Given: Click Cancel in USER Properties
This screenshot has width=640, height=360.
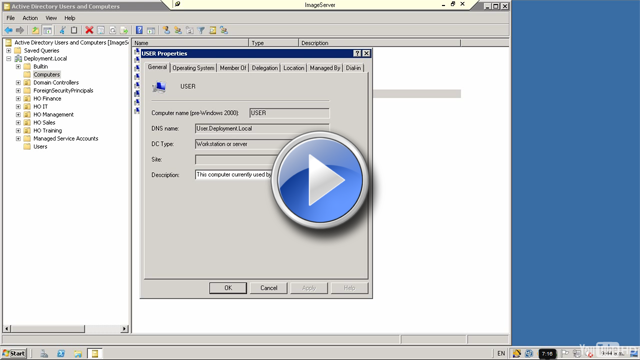Looking at the screenshot, I should tap(269, 288).
